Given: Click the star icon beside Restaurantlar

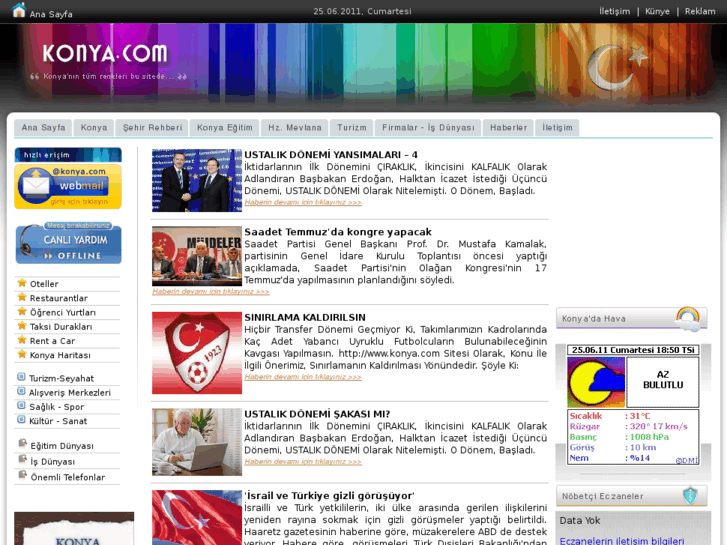Looking at the screenshot, I should (22, 297).
